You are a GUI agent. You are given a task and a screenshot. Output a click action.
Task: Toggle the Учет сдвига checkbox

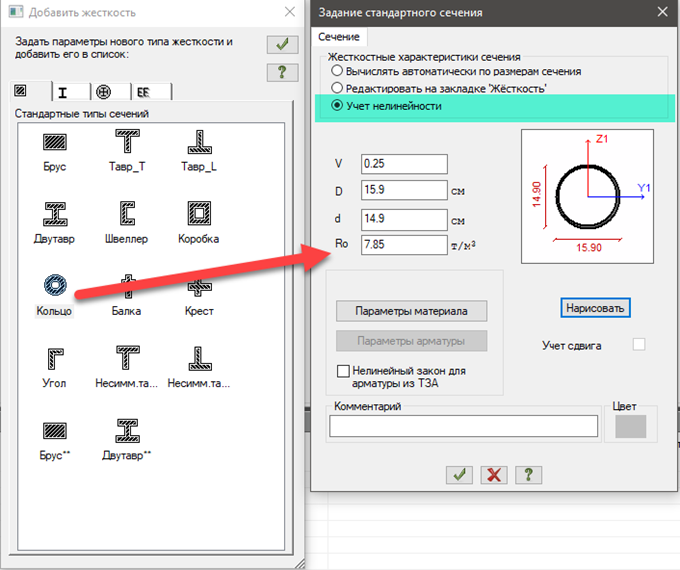639,344
